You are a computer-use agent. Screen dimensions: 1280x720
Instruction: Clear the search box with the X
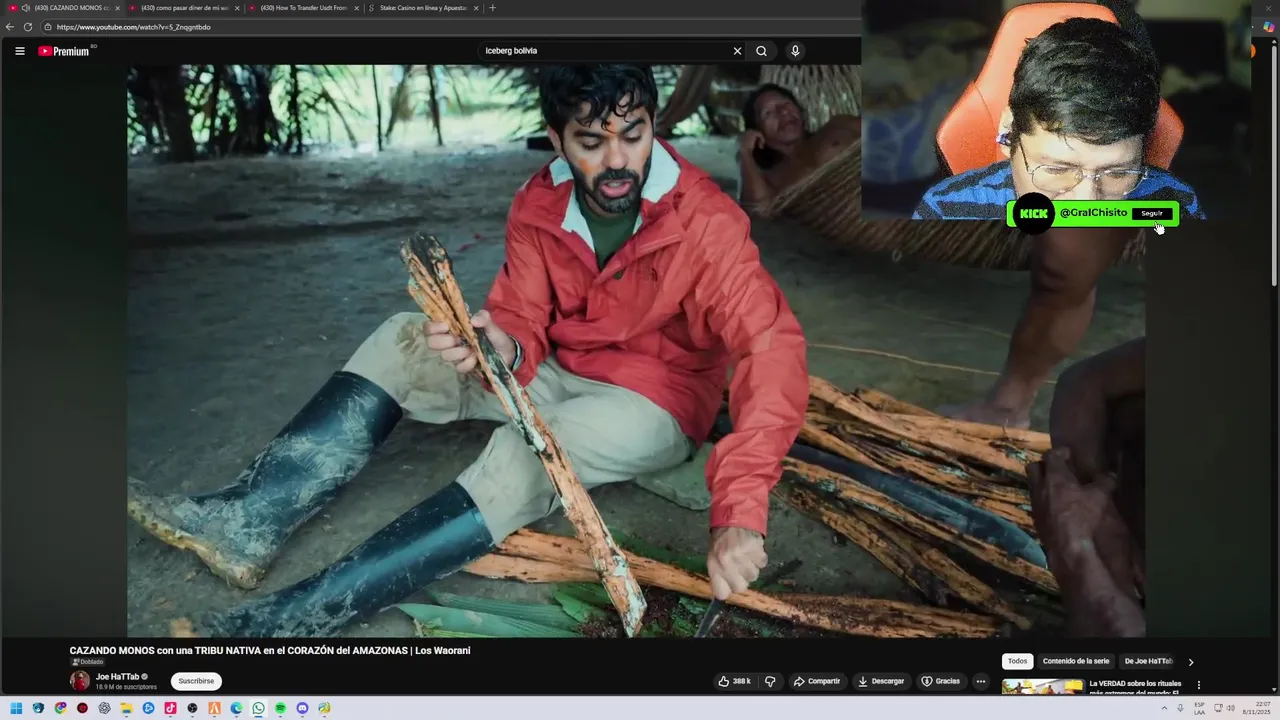[x=737, y=51]
